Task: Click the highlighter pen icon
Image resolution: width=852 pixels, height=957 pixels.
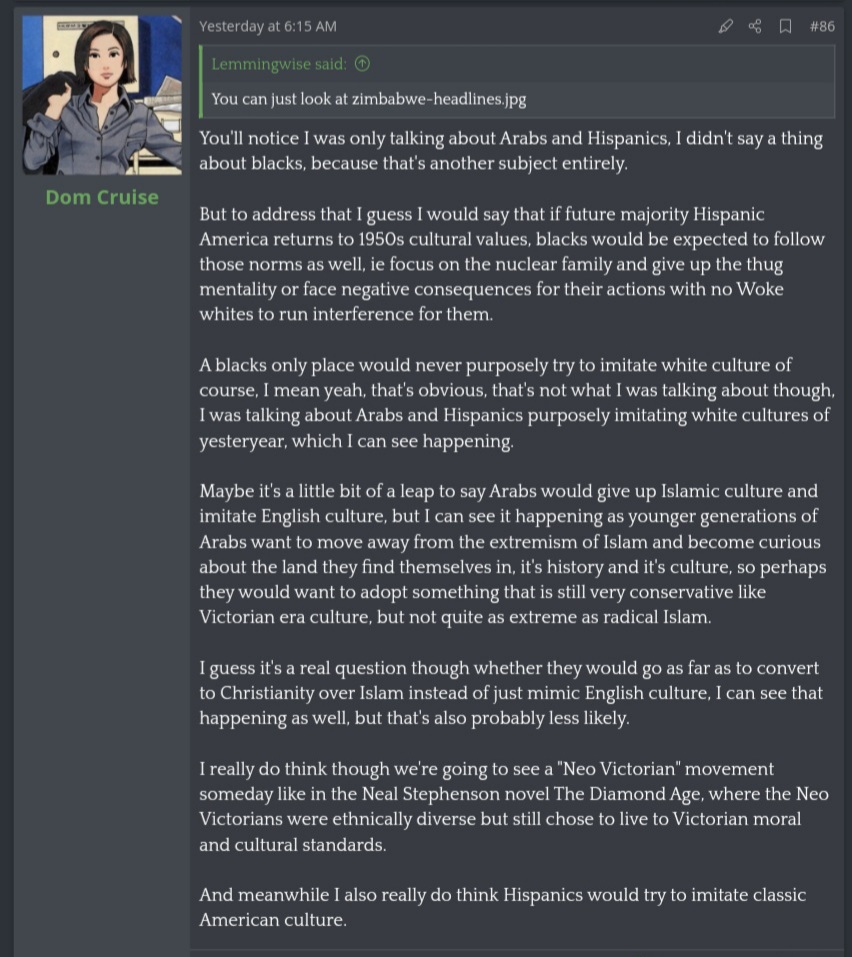Action: [x=726, y=26]
